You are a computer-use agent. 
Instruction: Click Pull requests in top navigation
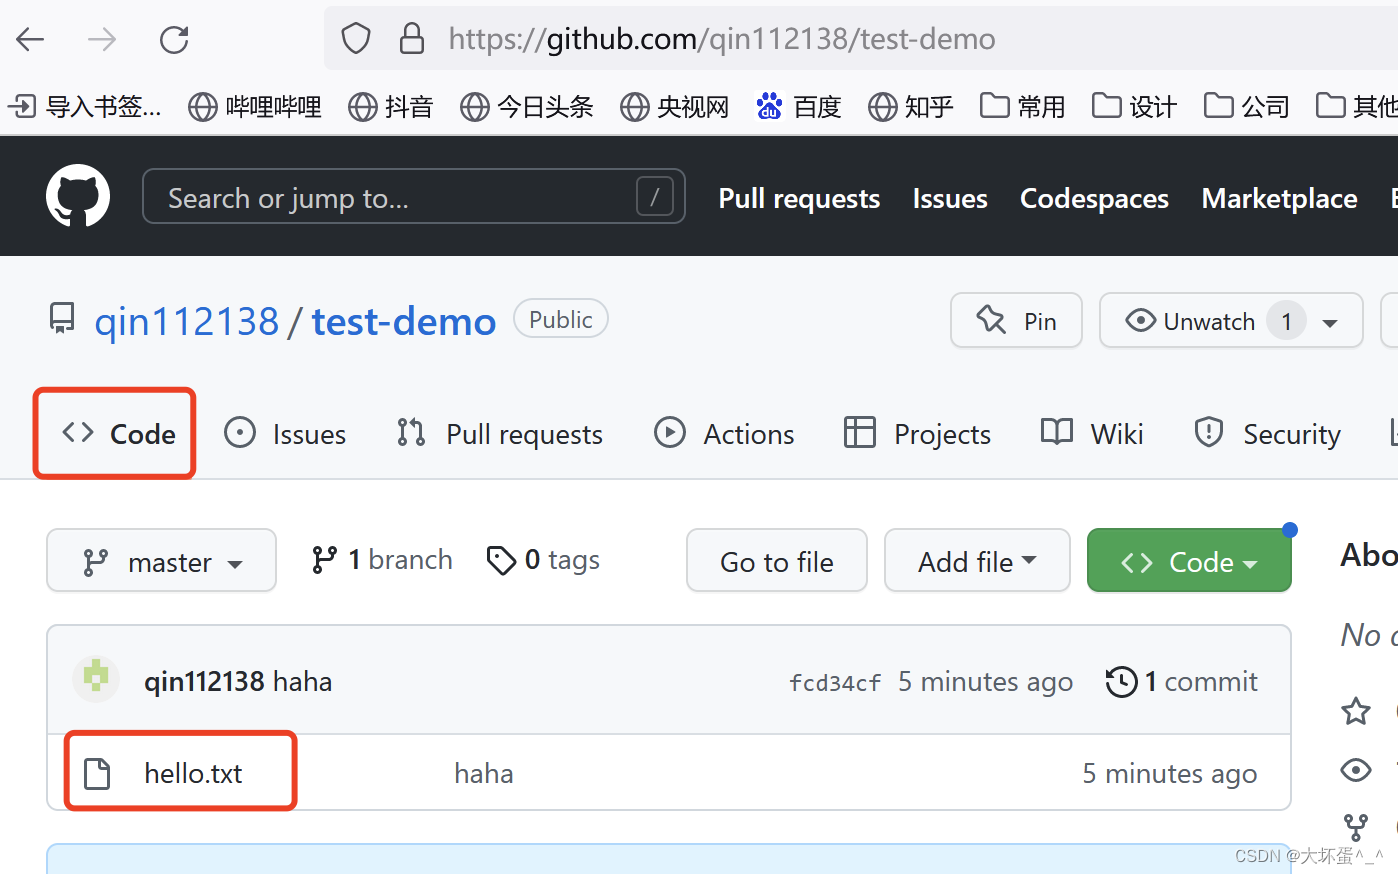point(799,198)
